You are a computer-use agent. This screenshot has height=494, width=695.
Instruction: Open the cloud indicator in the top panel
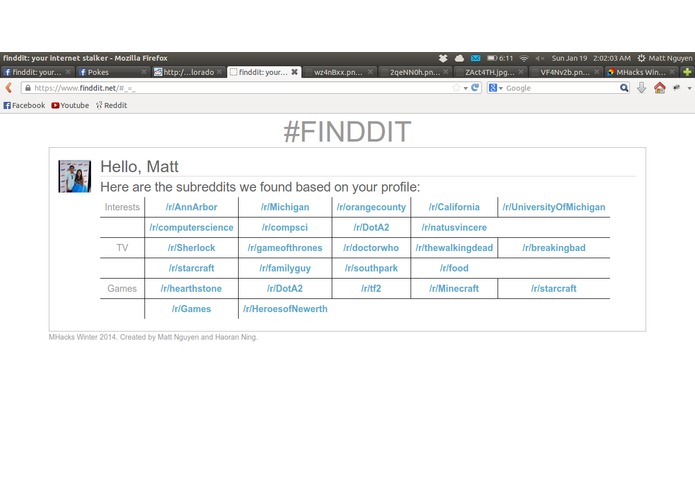click(459, 58)
